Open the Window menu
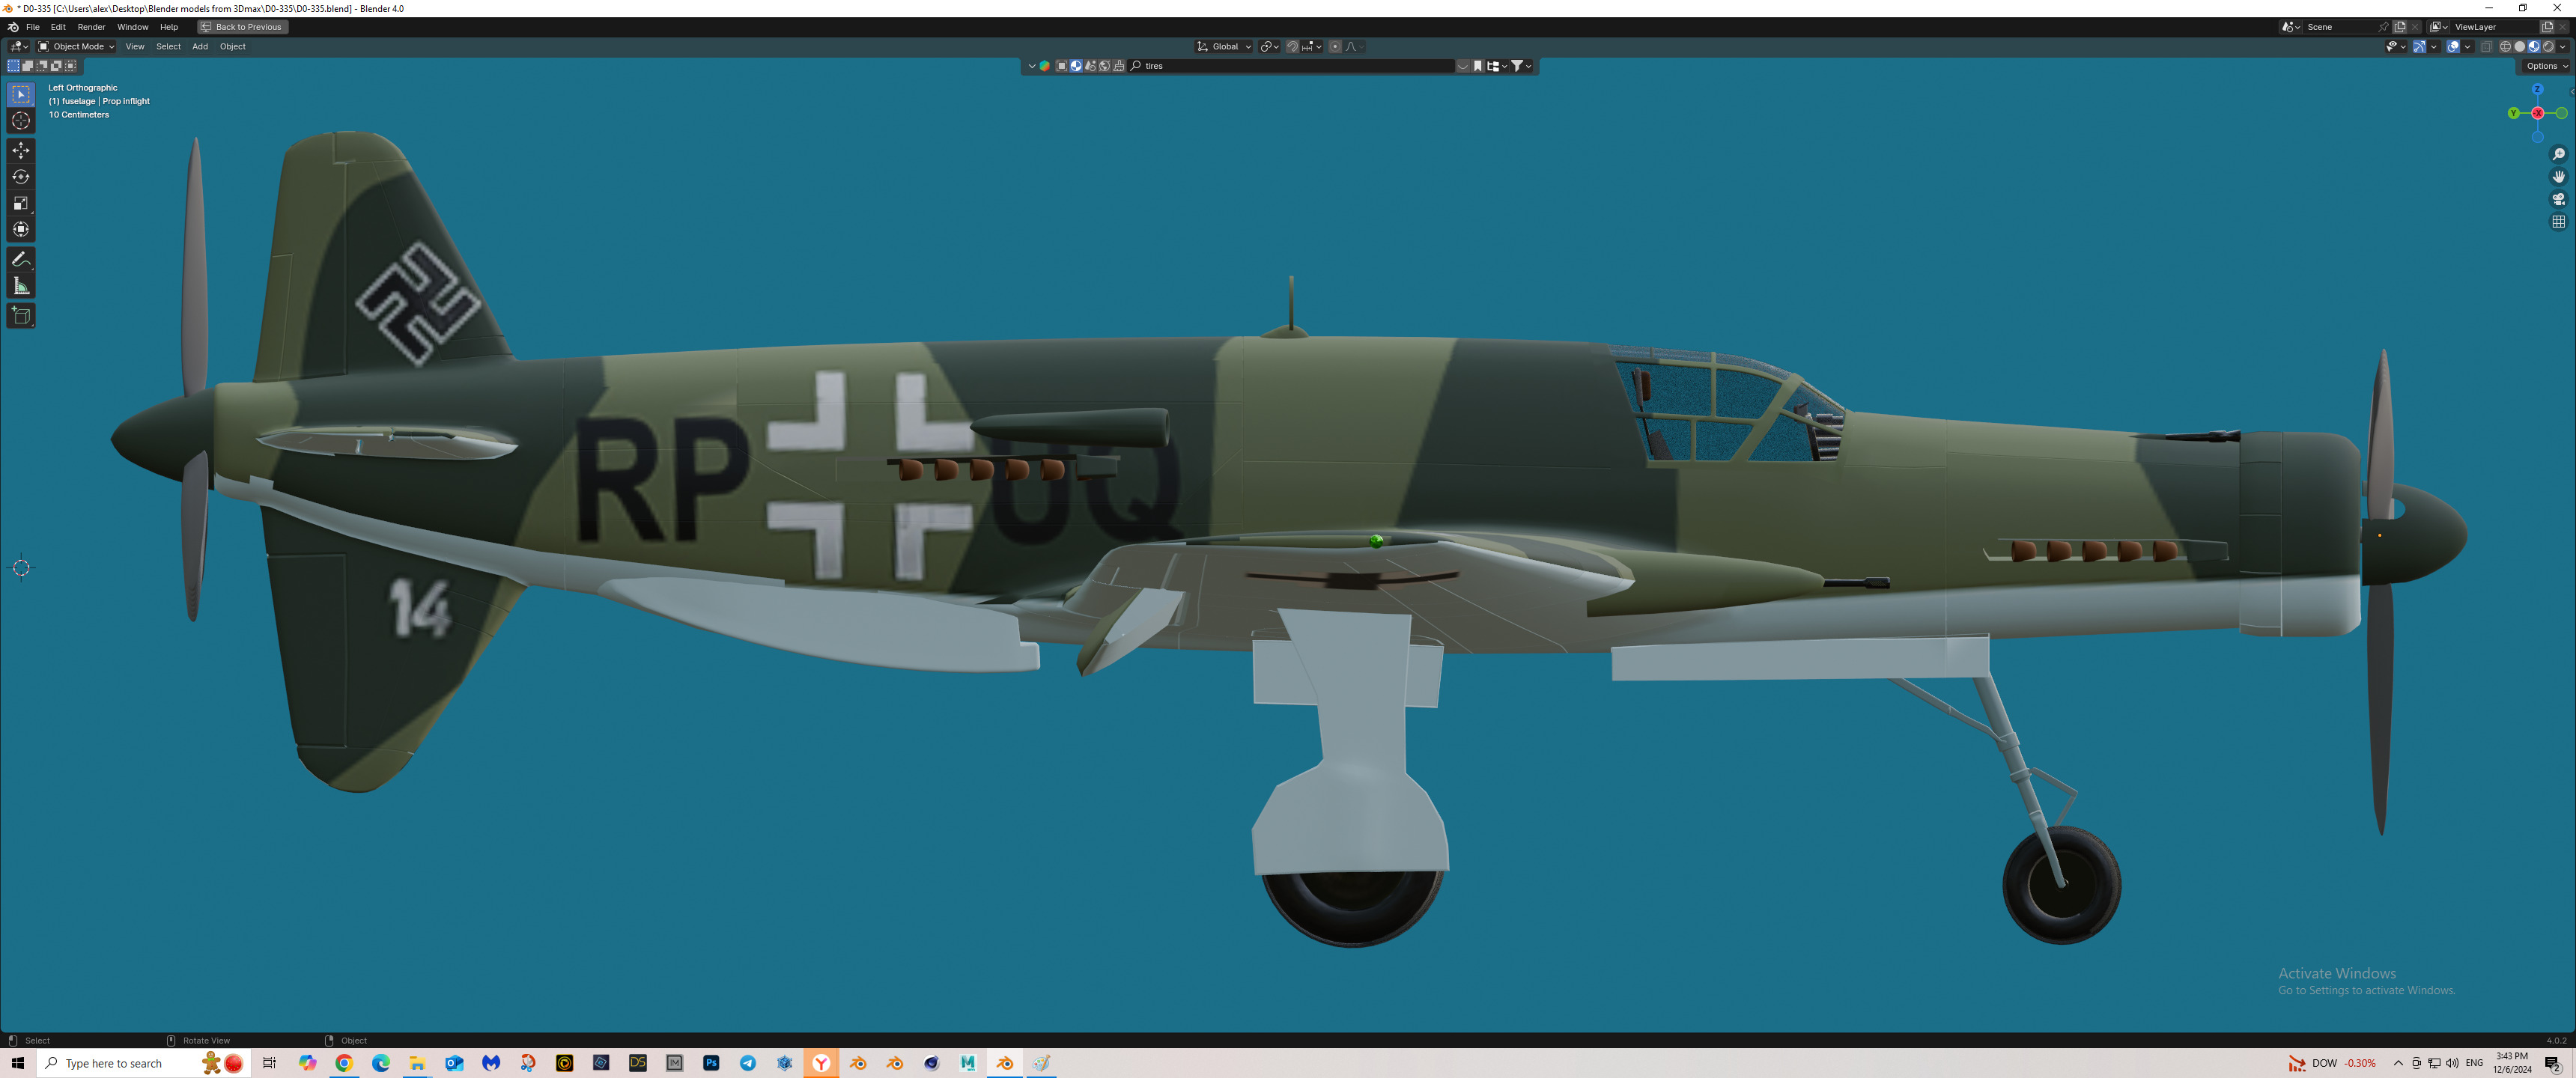The height and width of the screenshot is (1078, 2576). (132, 27)
